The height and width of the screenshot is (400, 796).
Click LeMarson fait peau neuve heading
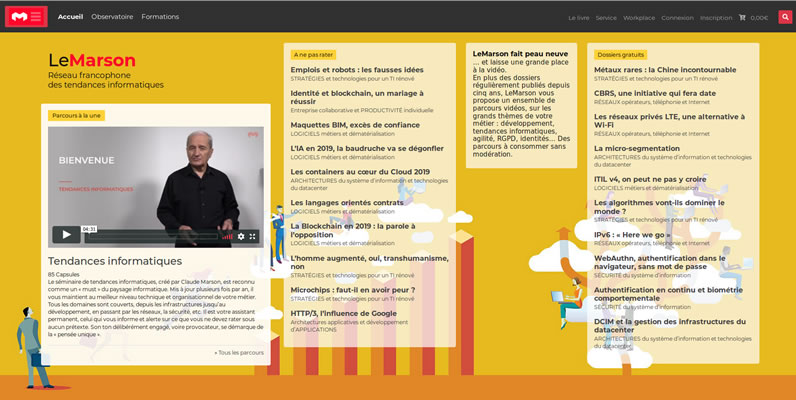[x=520, y=54]
